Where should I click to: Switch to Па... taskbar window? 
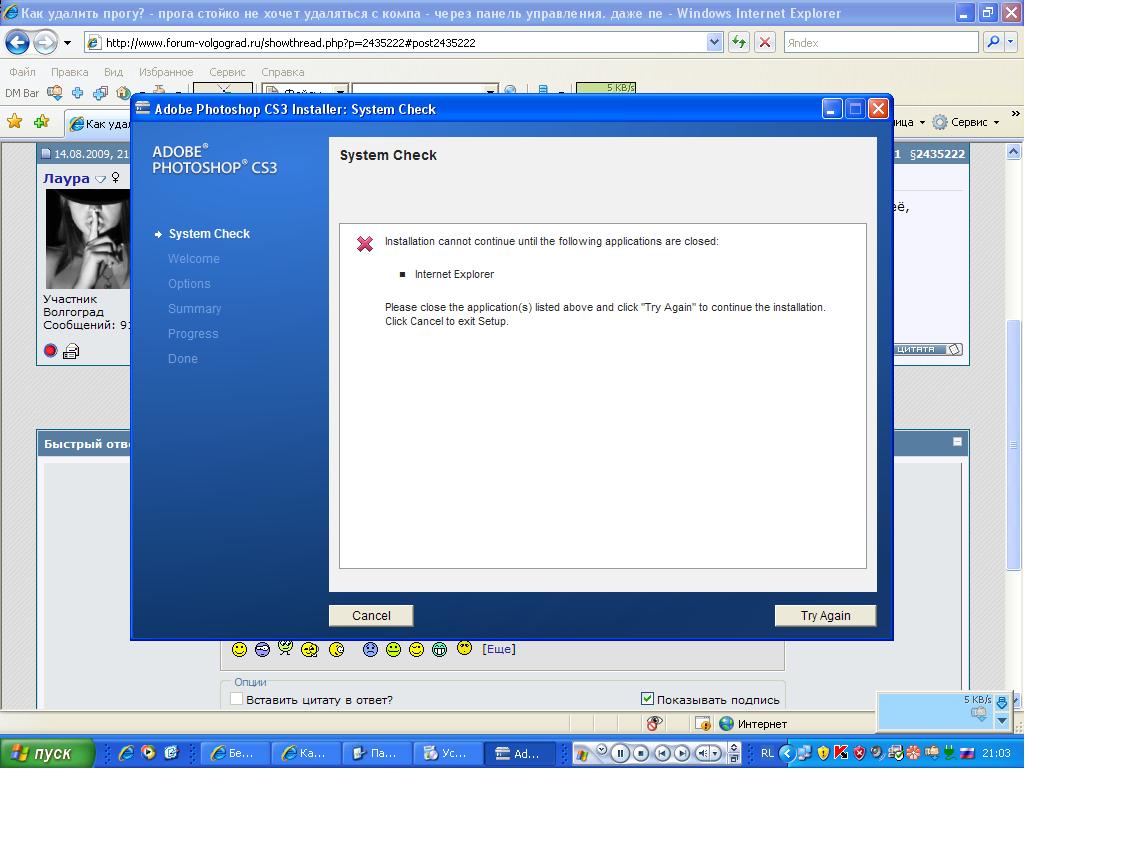377,753
